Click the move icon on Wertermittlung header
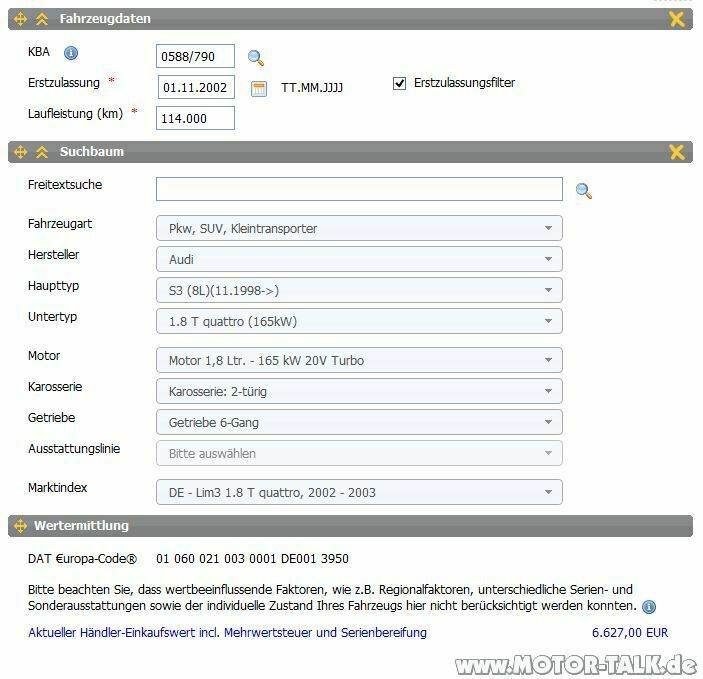Screen dimensions: 703x679 [x=20, y=525]
